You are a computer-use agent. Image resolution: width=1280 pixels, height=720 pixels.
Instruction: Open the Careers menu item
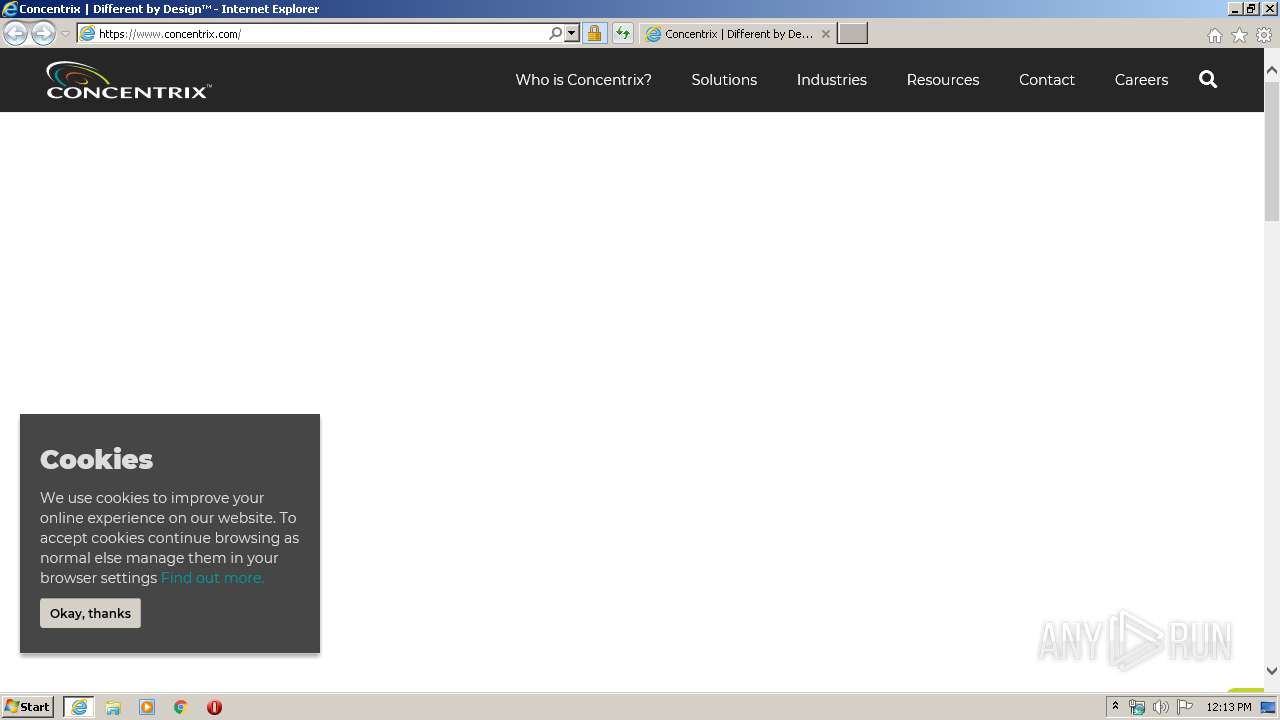coord(1141,80)
